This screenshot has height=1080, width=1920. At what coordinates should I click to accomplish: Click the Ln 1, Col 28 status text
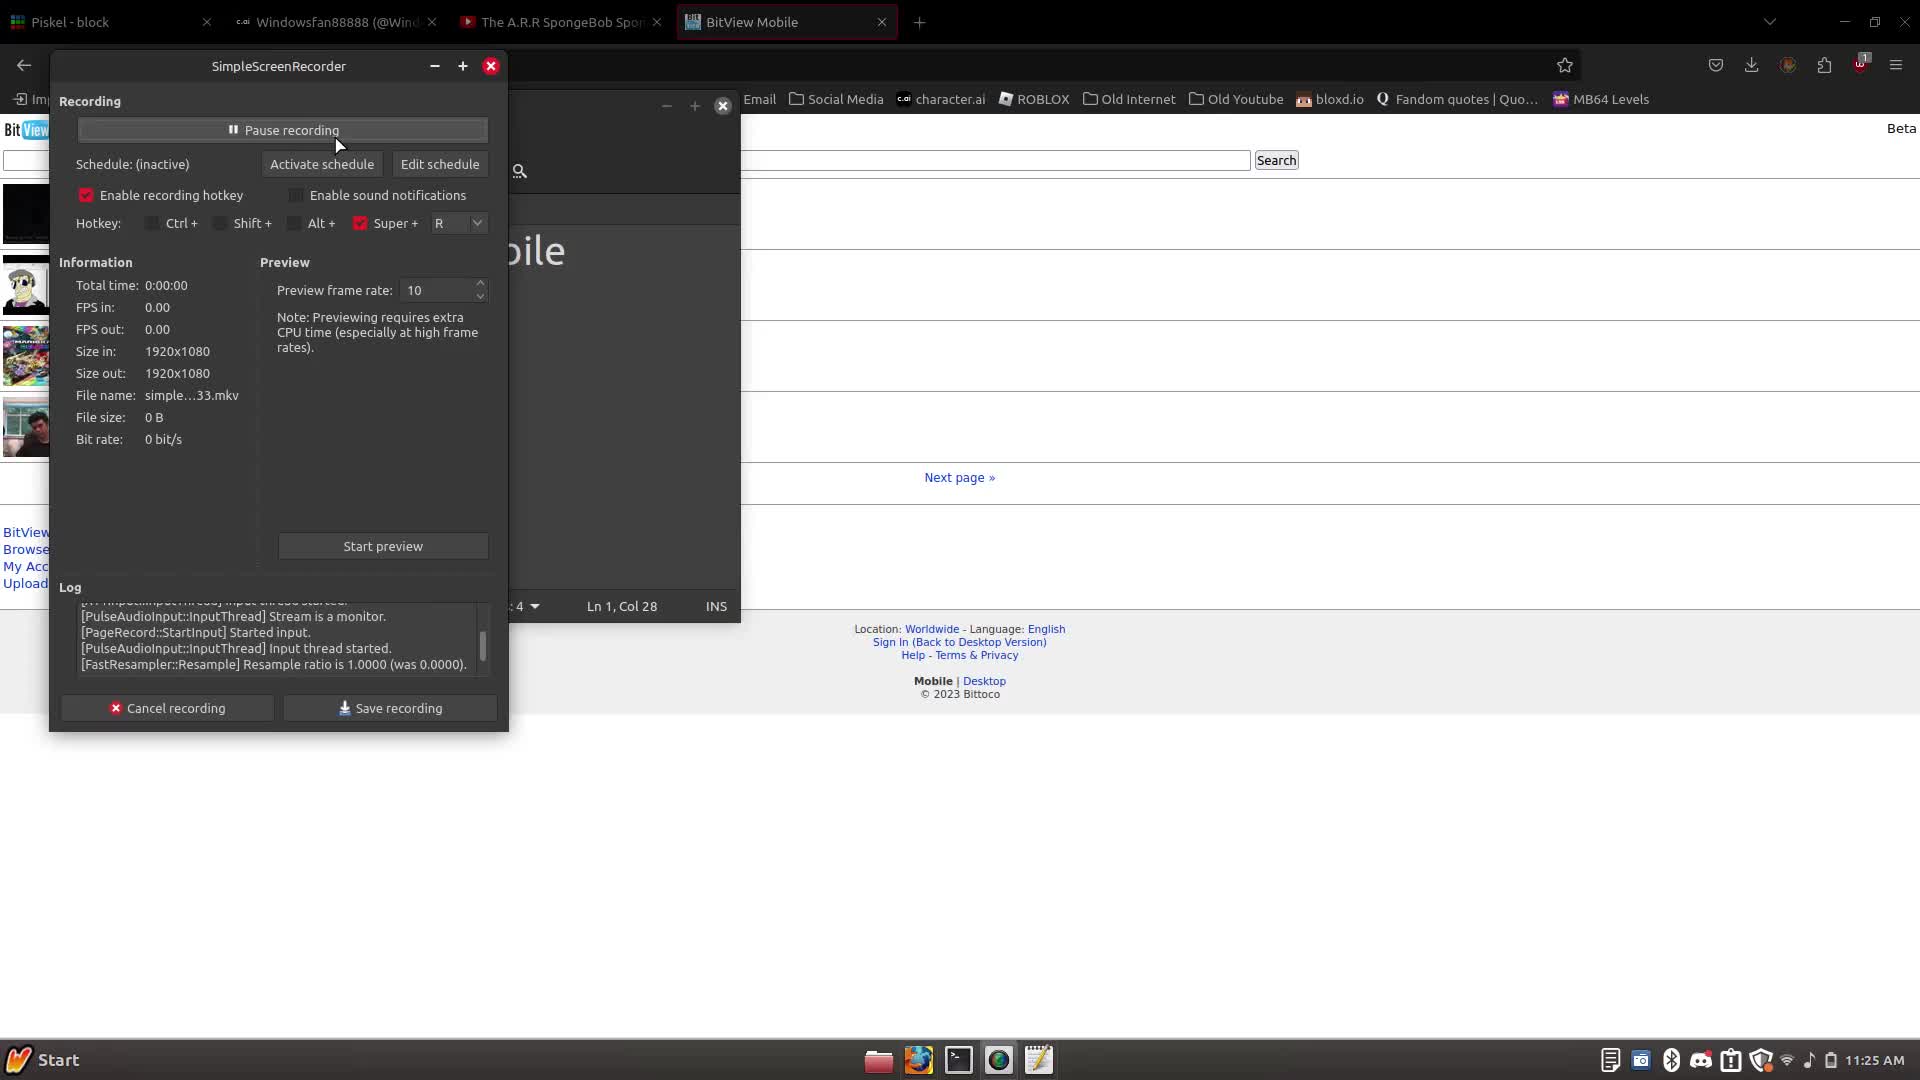coord(622,606)
